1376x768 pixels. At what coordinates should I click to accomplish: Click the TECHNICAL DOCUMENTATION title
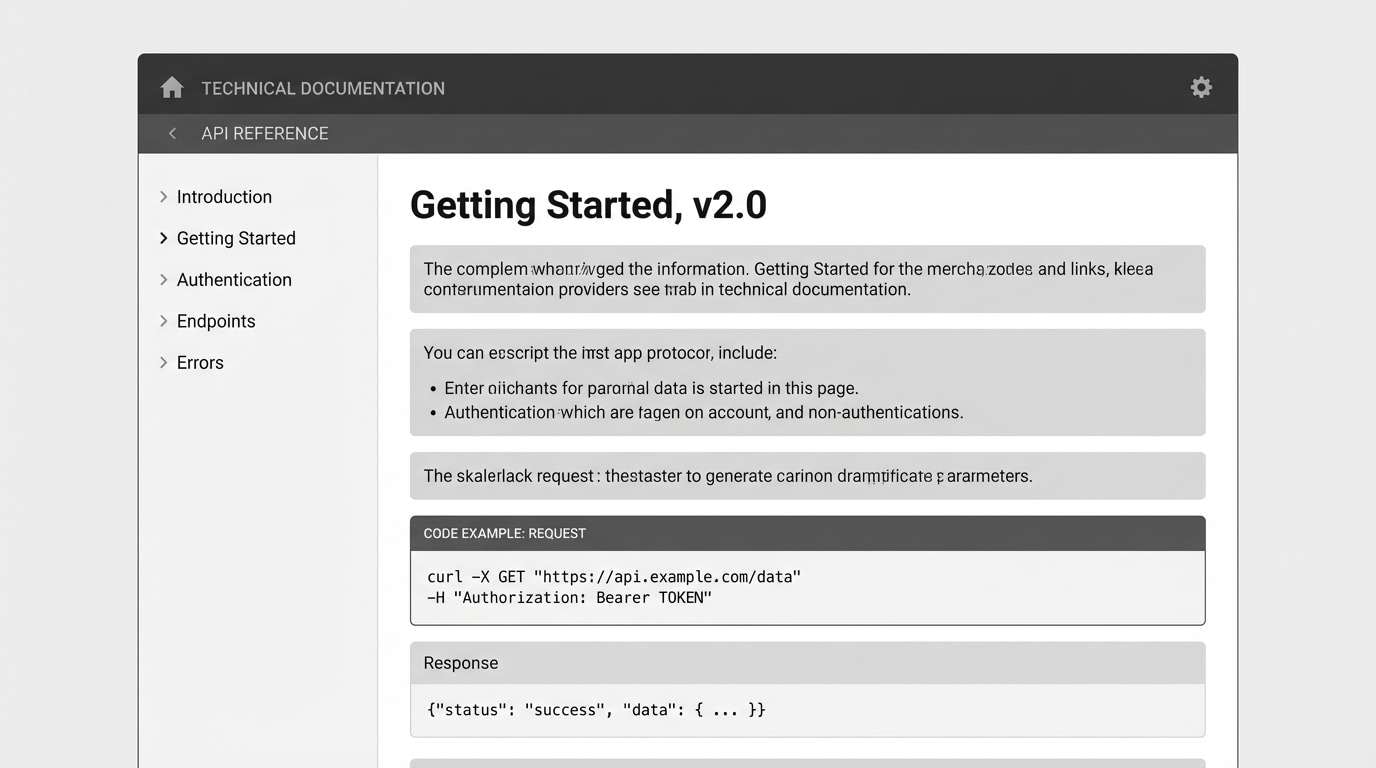[322, 88]
